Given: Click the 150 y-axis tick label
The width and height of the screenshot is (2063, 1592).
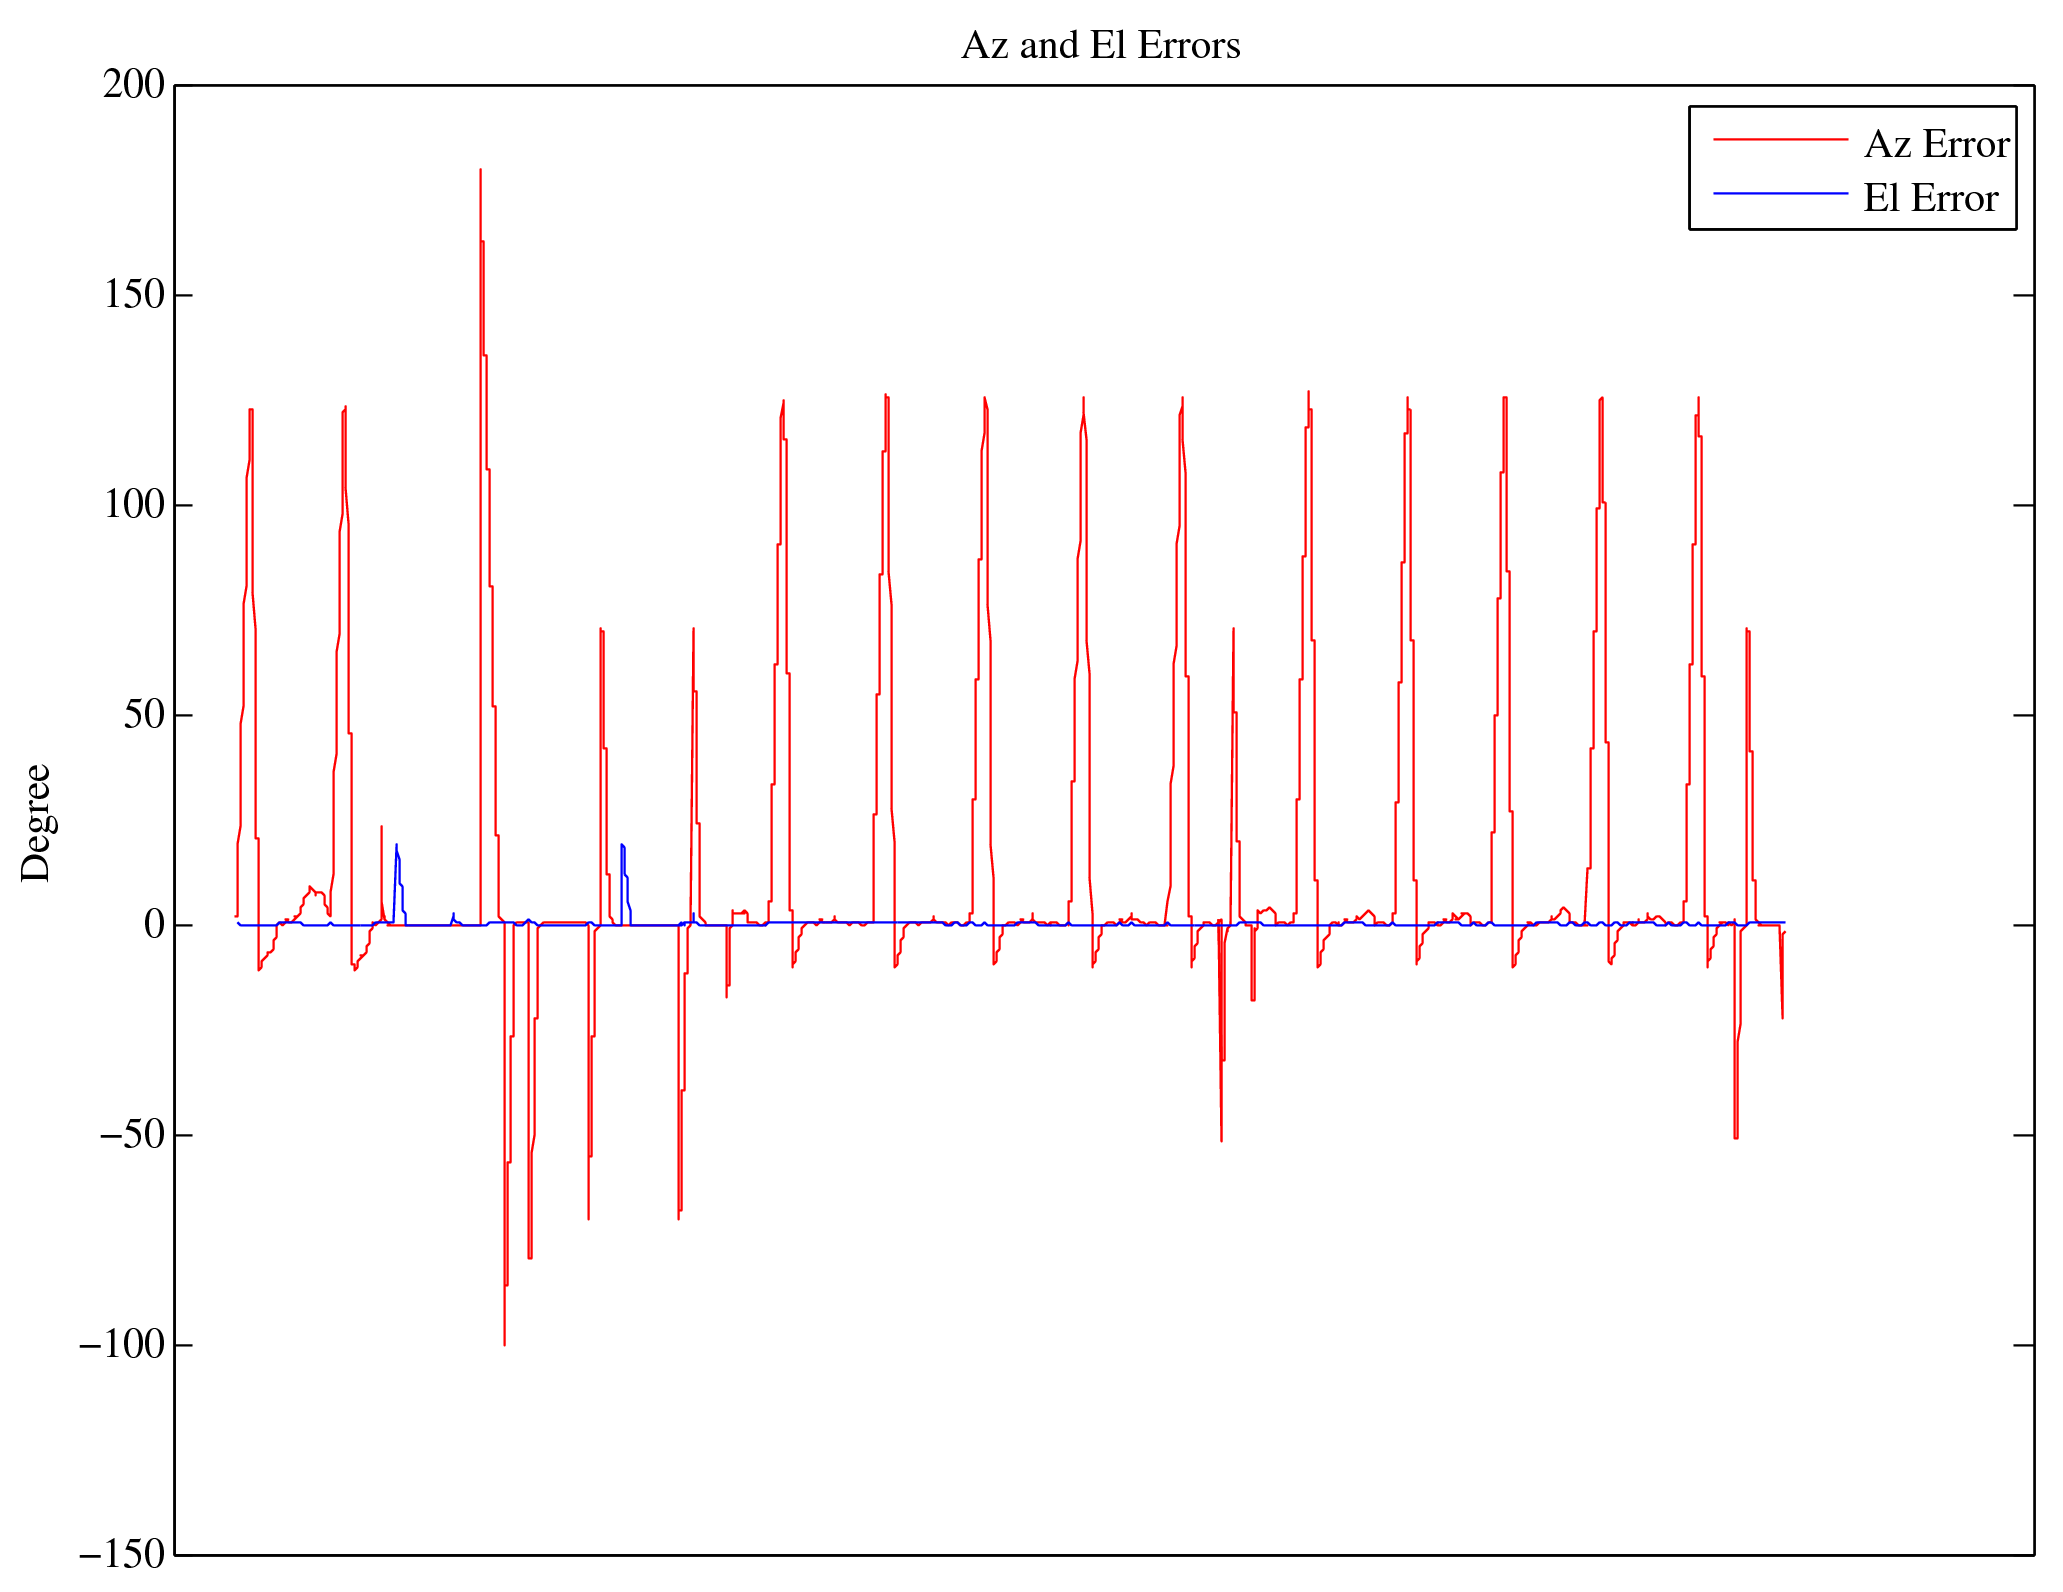Looking at the screenshot, I should tap(133, 295).
